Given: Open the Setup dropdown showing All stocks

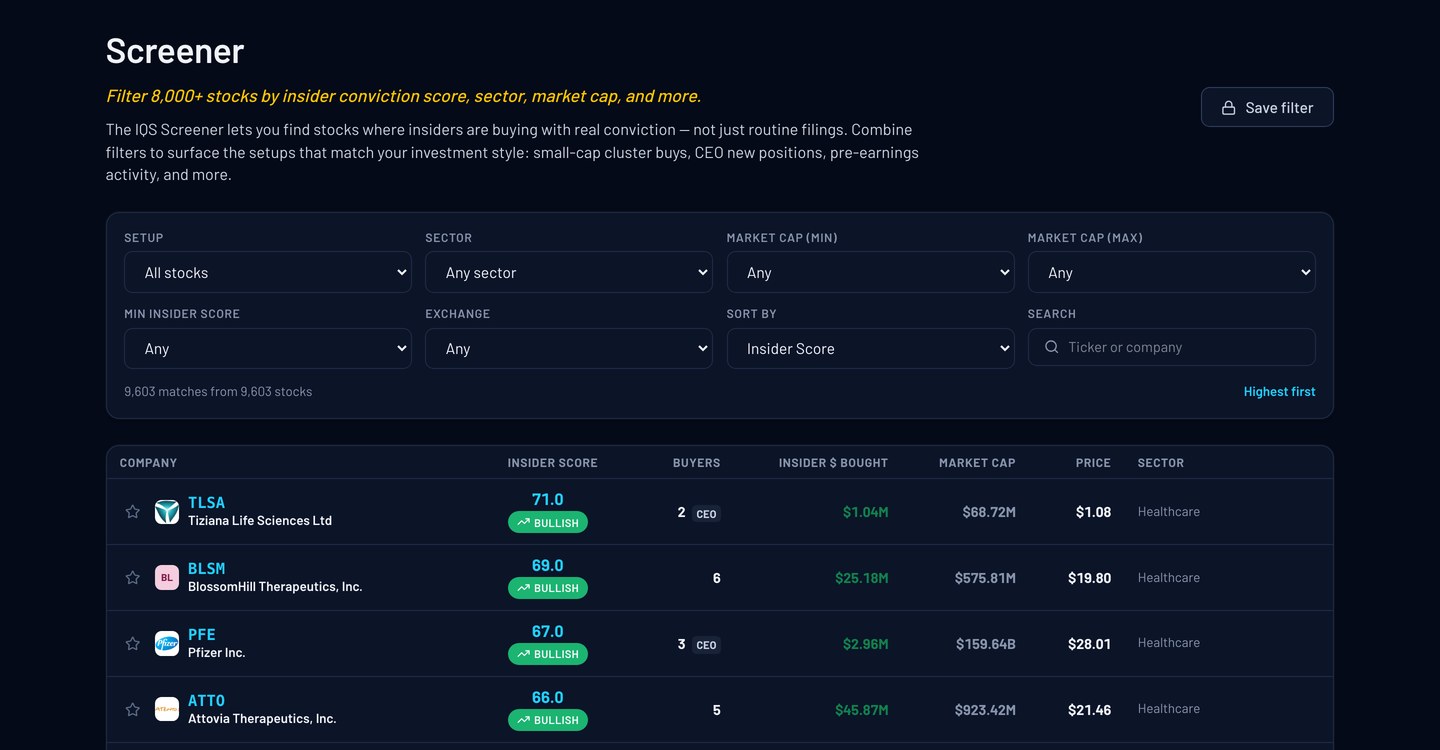Looking at the screenshot, I should [x=268, y=272].
